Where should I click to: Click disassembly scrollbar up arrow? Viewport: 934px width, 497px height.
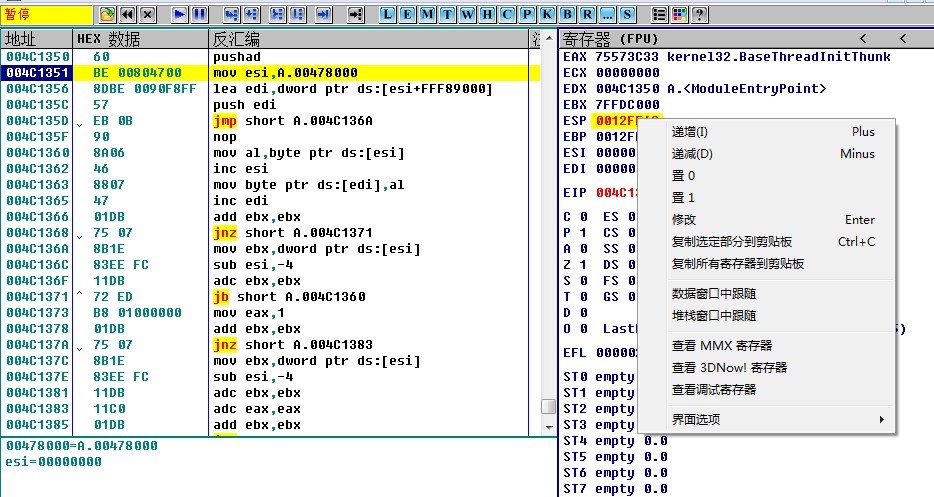(x=549, y=39)
